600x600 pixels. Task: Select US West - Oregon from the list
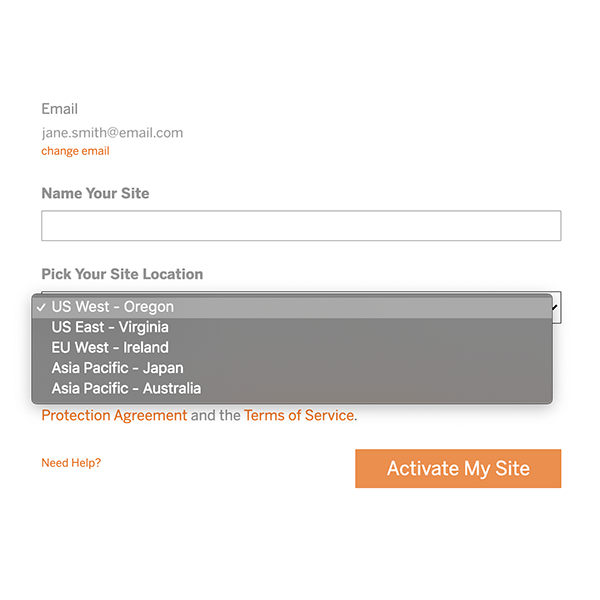(113, 307)
